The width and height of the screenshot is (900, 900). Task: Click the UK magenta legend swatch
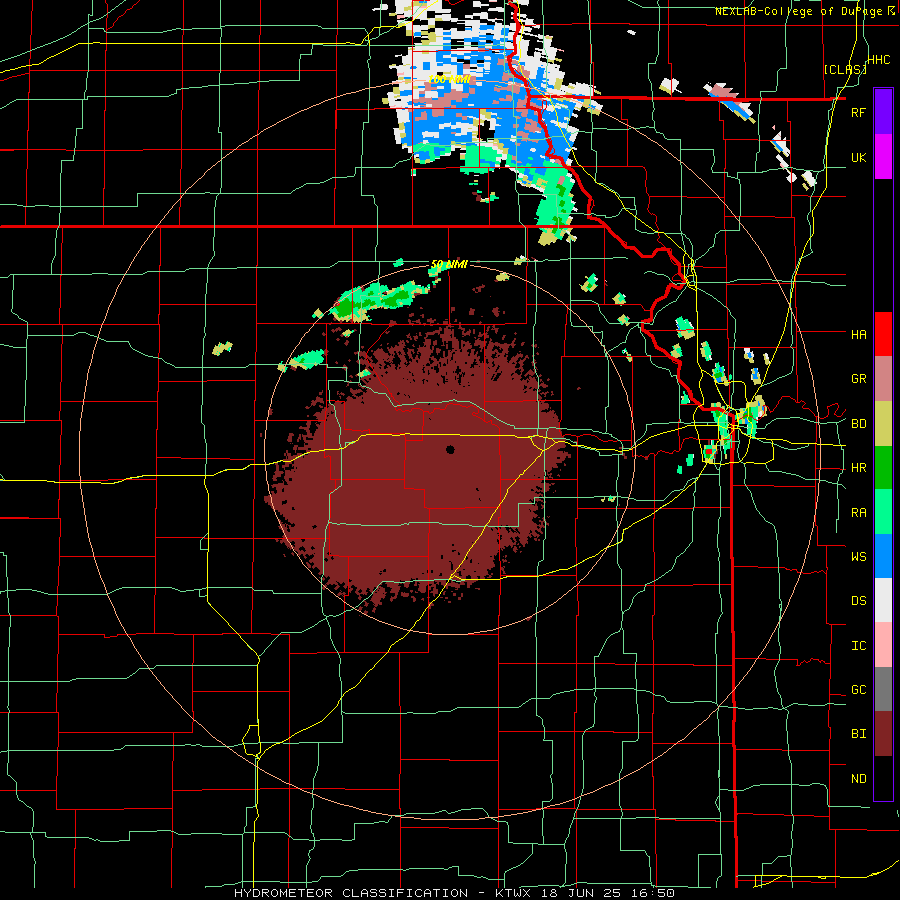[883, 156]
